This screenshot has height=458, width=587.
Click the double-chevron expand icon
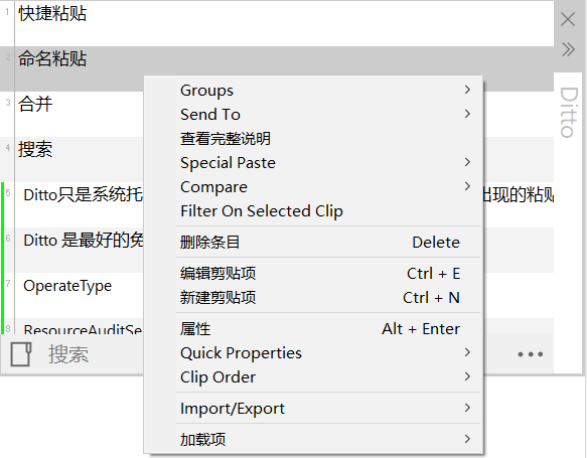pos(568,49)
